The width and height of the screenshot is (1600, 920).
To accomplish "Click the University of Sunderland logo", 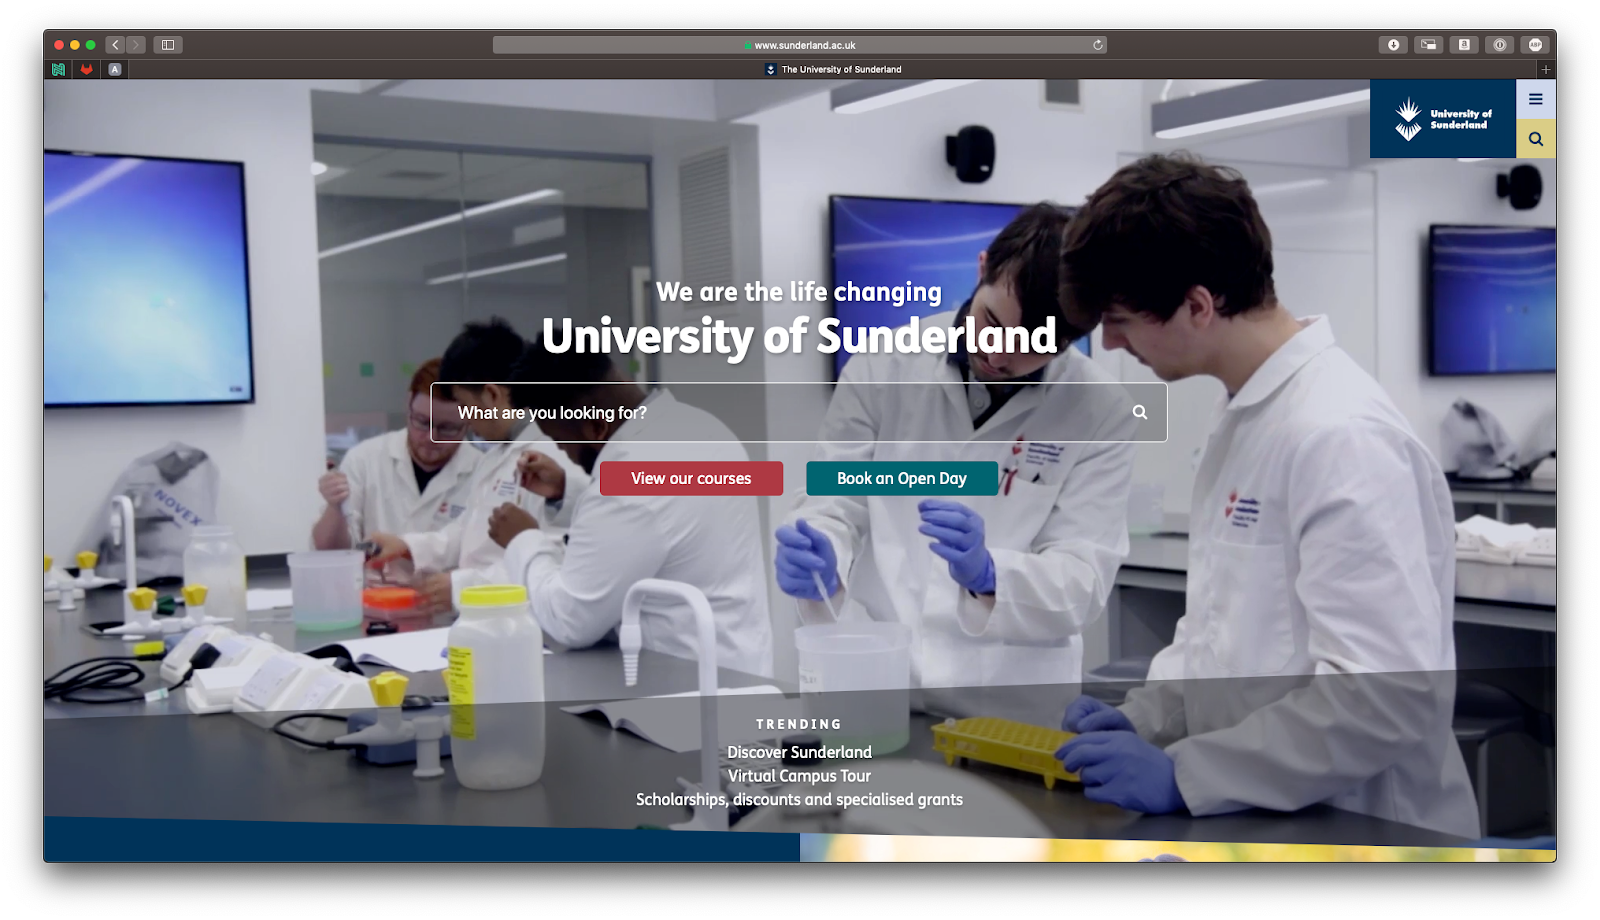I will (x=1442, y=119).
